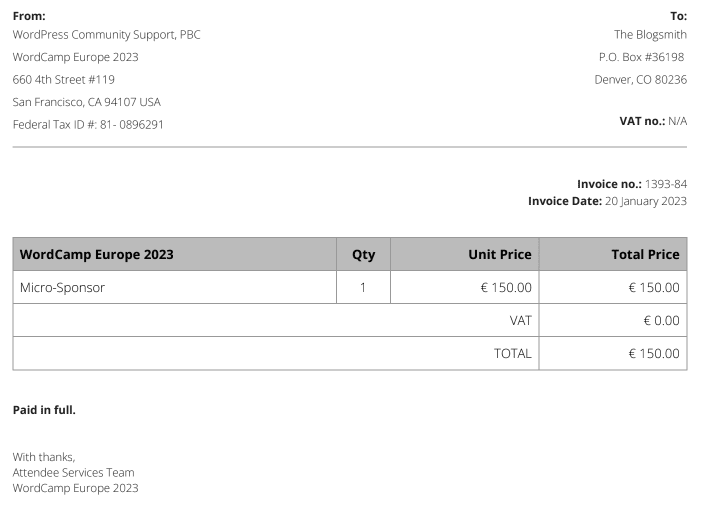Click the invoice number 1393-84

[666, 184]
